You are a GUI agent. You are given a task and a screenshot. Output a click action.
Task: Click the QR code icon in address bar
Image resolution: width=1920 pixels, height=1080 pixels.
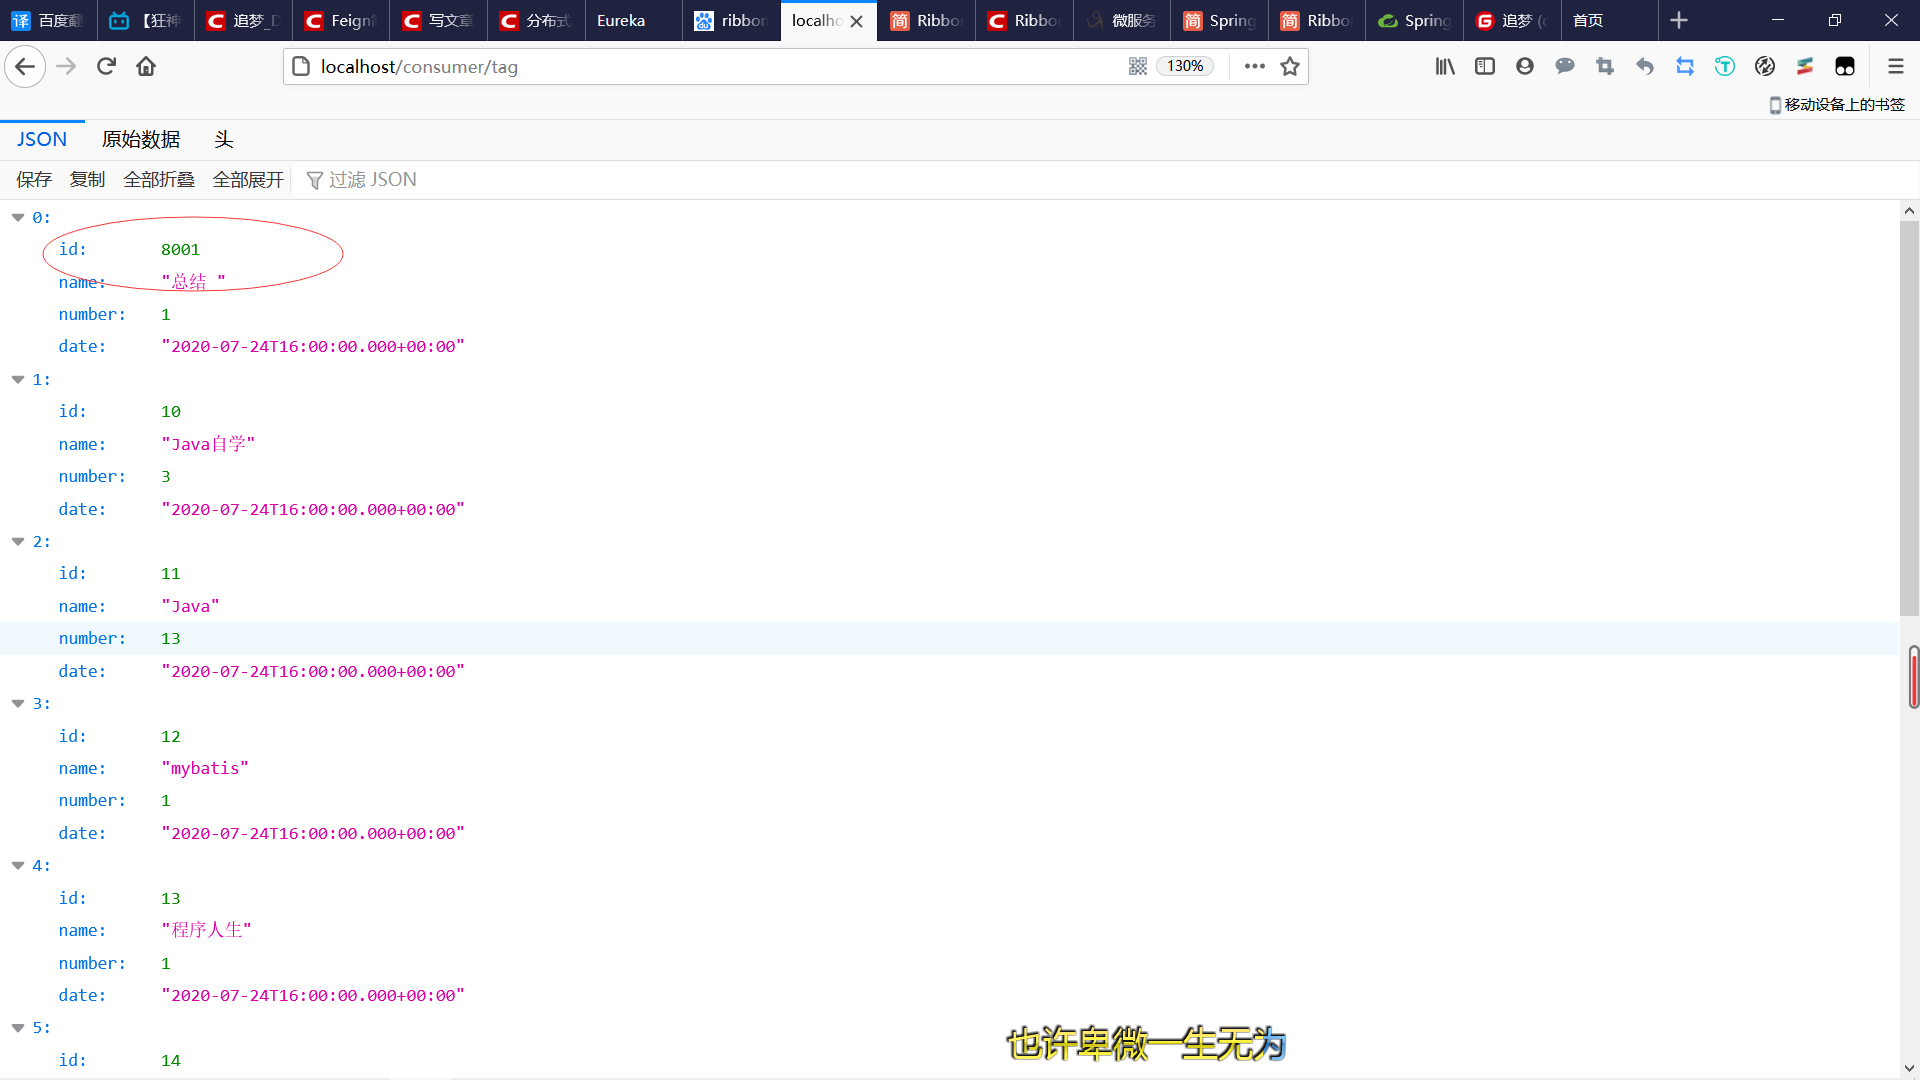(x=1138, y=66)
